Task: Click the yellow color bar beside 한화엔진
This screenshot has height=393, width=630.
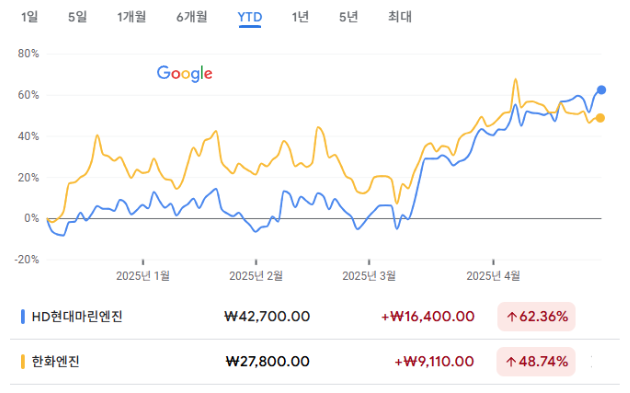Action: (x=23, y=362)
